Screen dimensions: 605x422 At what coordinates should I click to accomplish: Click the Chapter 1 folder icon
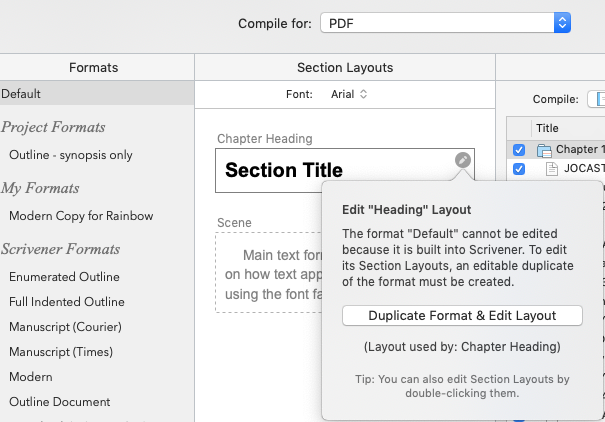[544, 150]
